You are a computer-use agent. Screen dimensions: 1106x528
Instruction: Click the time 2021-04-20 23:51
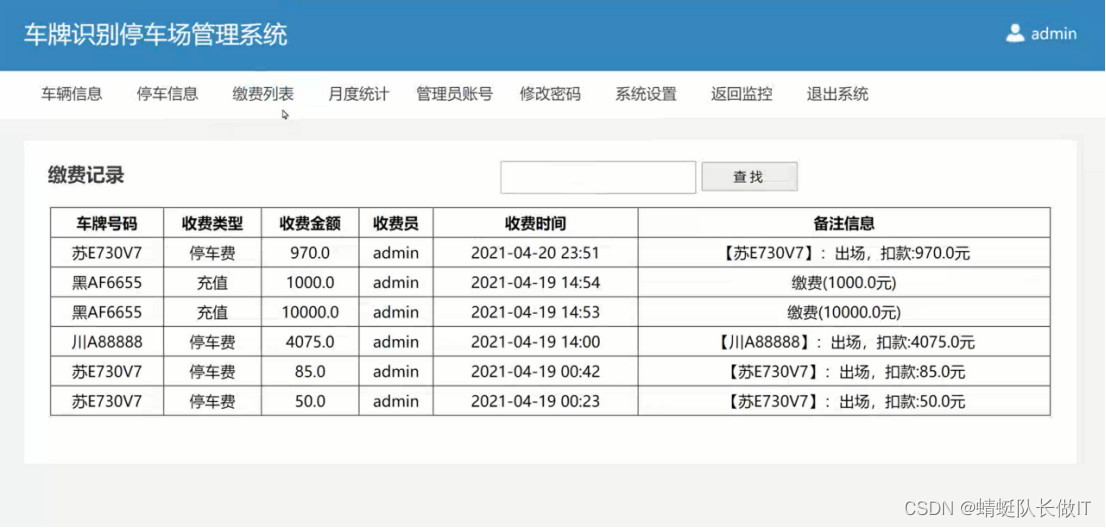pyautogui.click(x=535, y=253)
